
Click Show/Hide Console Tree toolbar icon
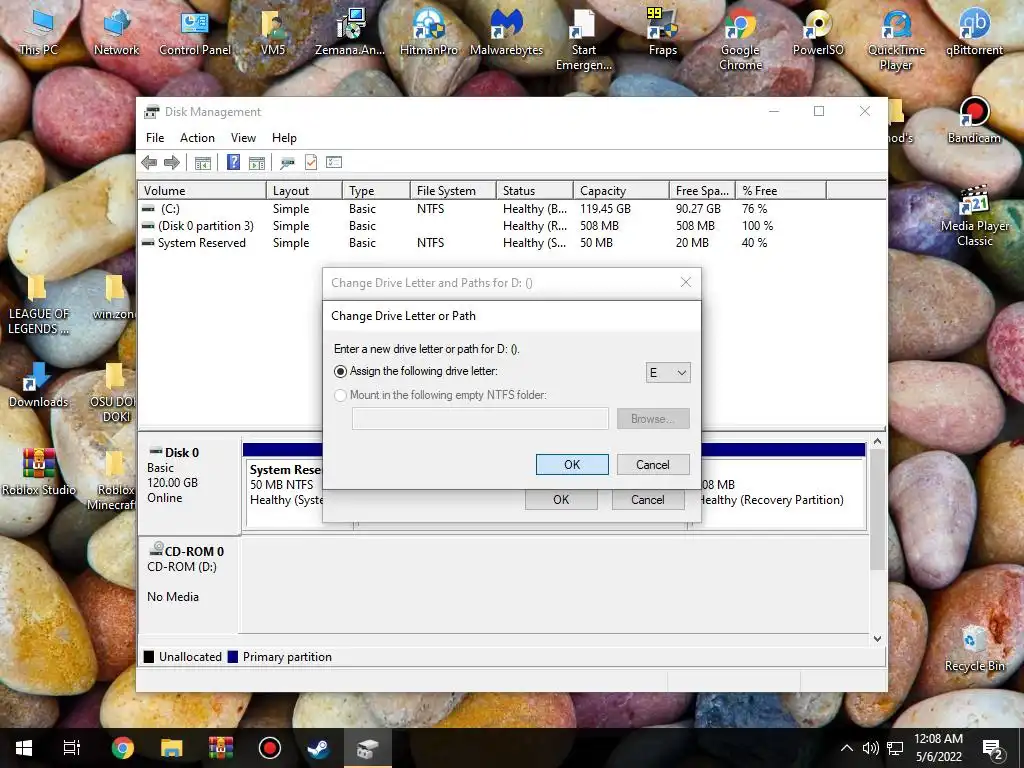click(203, 163)
